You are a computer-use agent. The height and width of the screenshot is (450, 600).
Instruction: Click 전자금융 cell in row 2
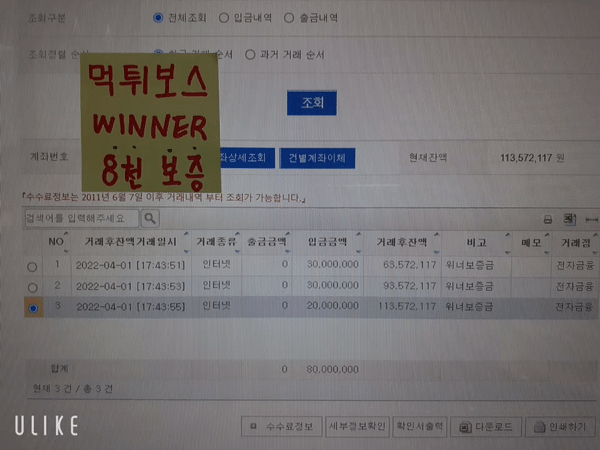[575, 286]
